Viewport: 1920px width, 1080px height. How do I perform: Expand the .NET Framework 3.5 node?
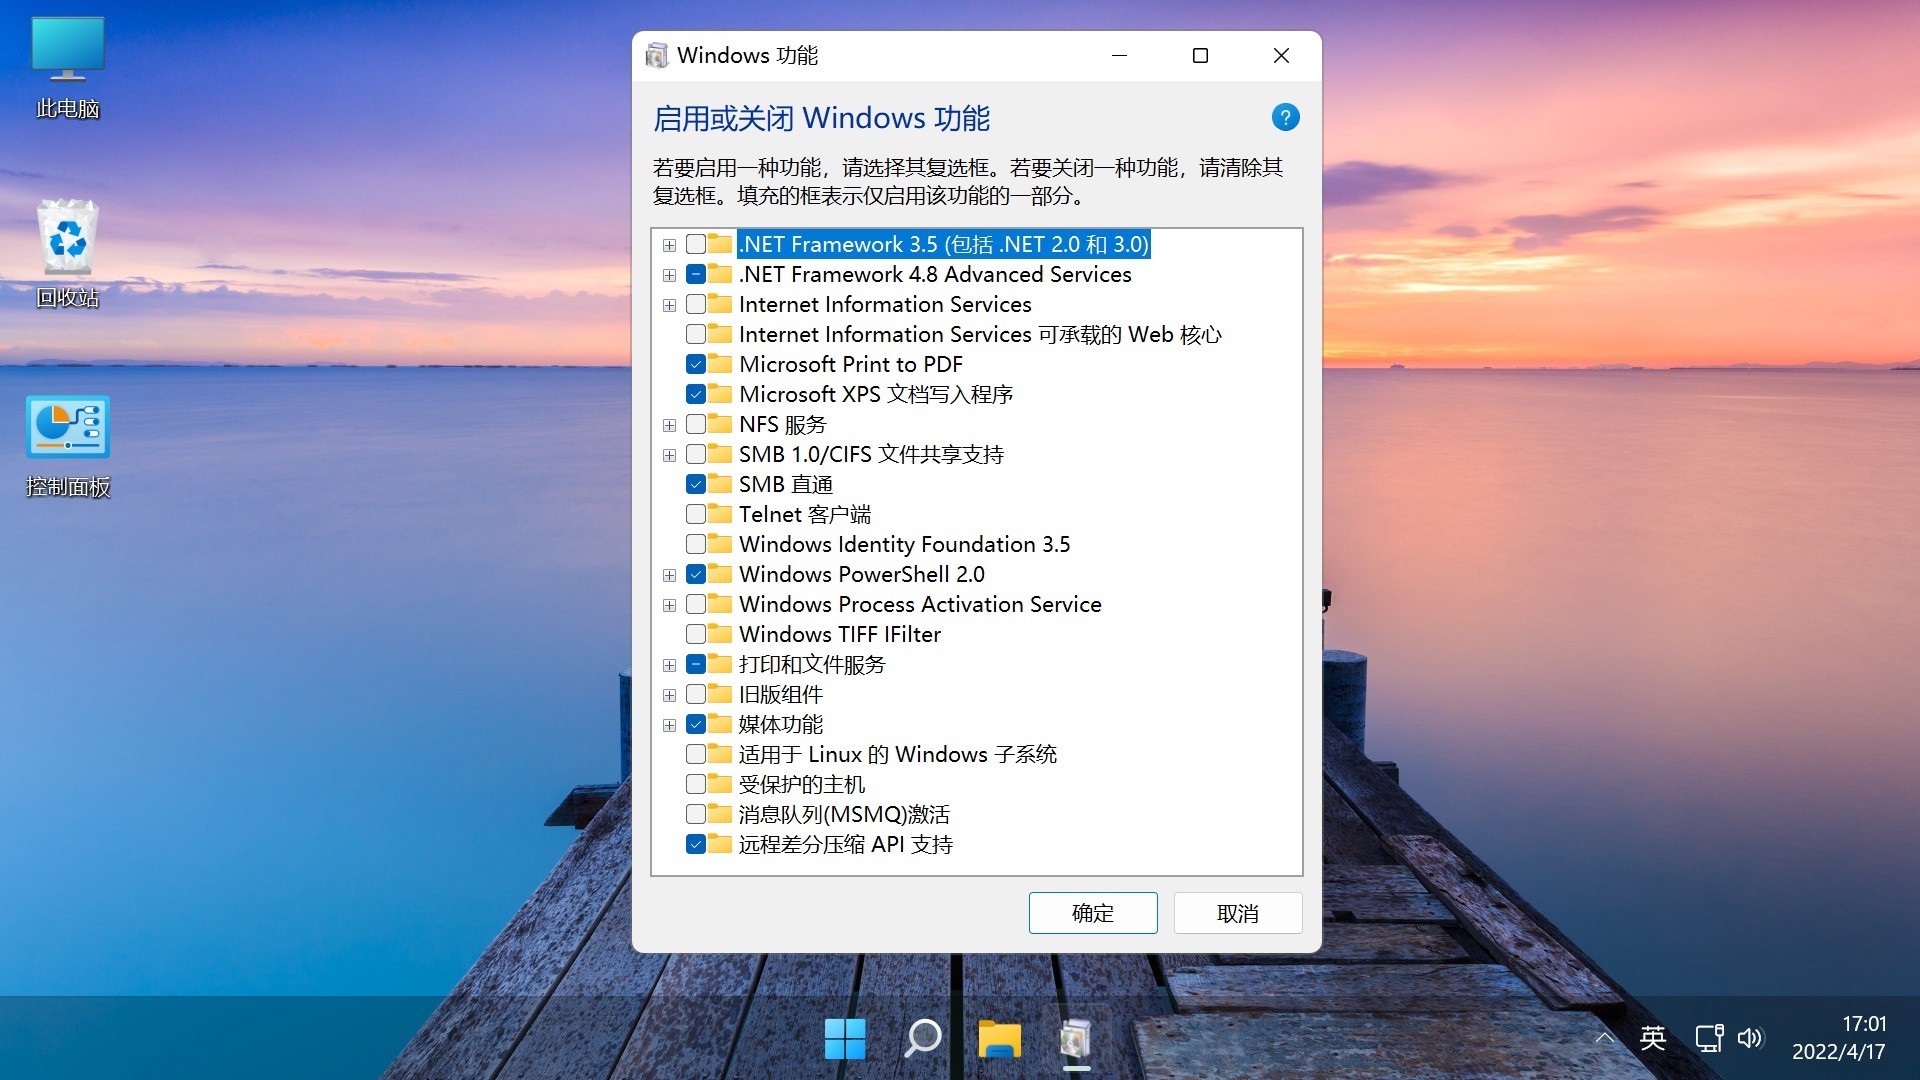[669, 245]
